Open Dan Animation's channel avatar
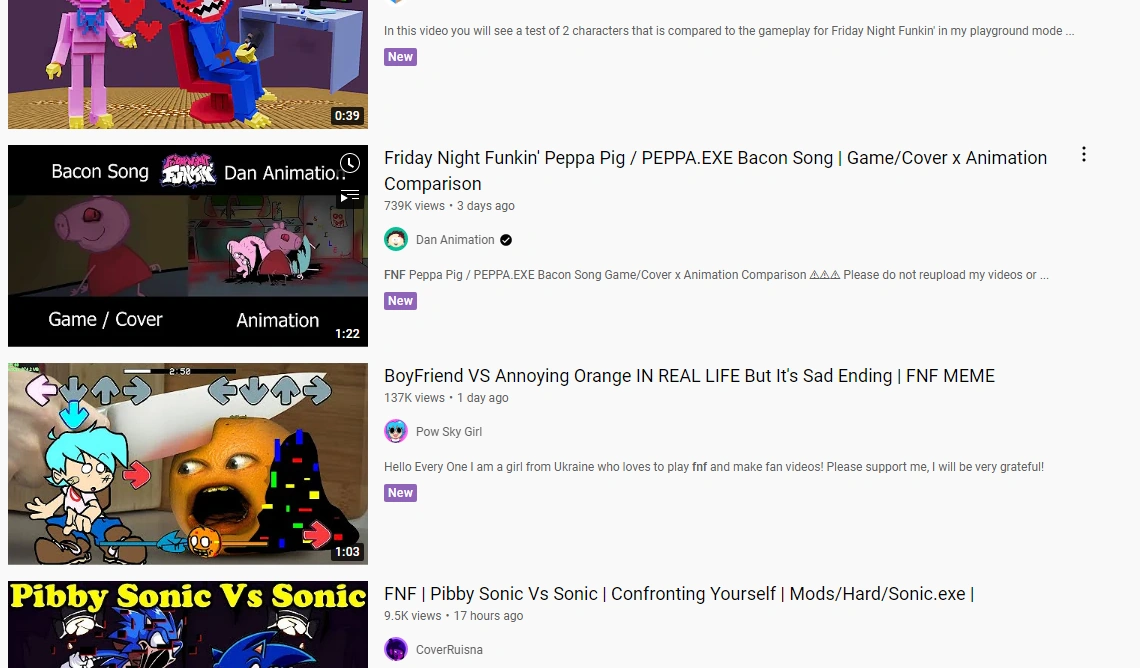The image size is (1140, 668). click(396, 239)
